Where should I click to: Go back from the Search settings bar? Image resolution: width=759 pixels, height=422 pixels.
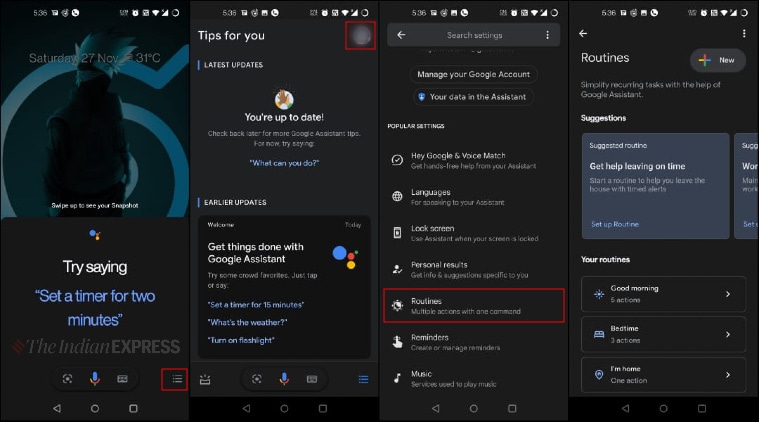(401, 35)
